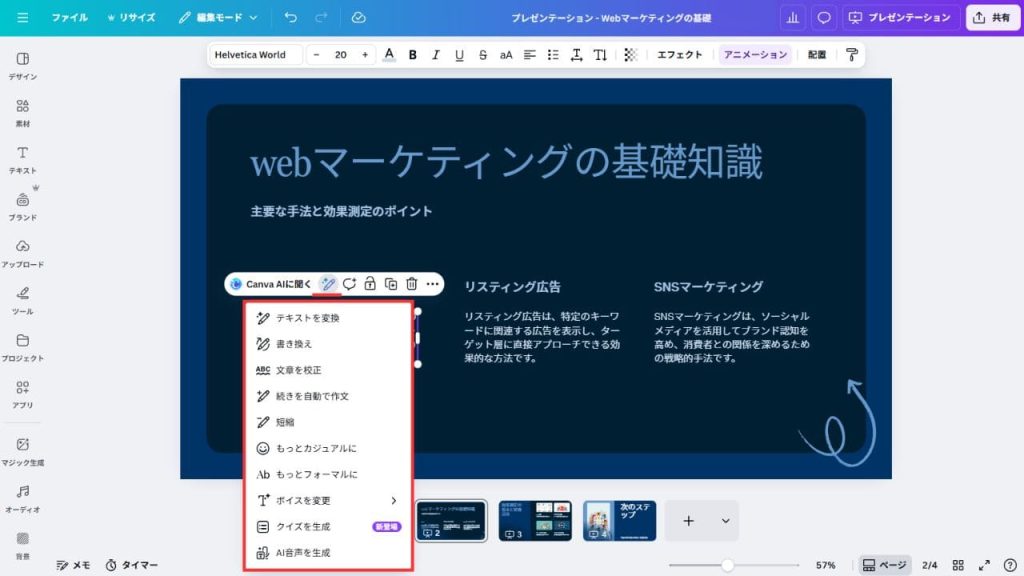Image resolution: width=1024 pixels, height=576 pixels.
Task: Toggle underline text formatting
Action: (459, 55)
